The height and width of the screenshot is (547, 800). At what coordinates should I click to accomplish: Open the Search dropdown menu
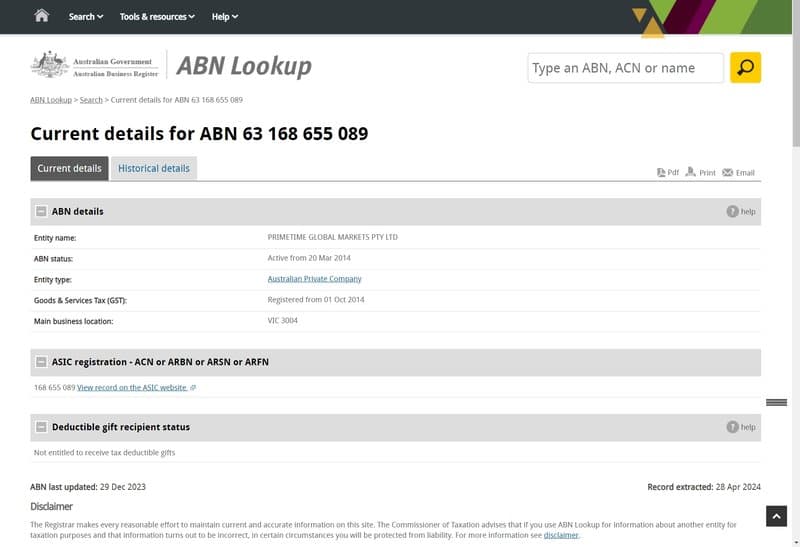(x=85, y=16)
